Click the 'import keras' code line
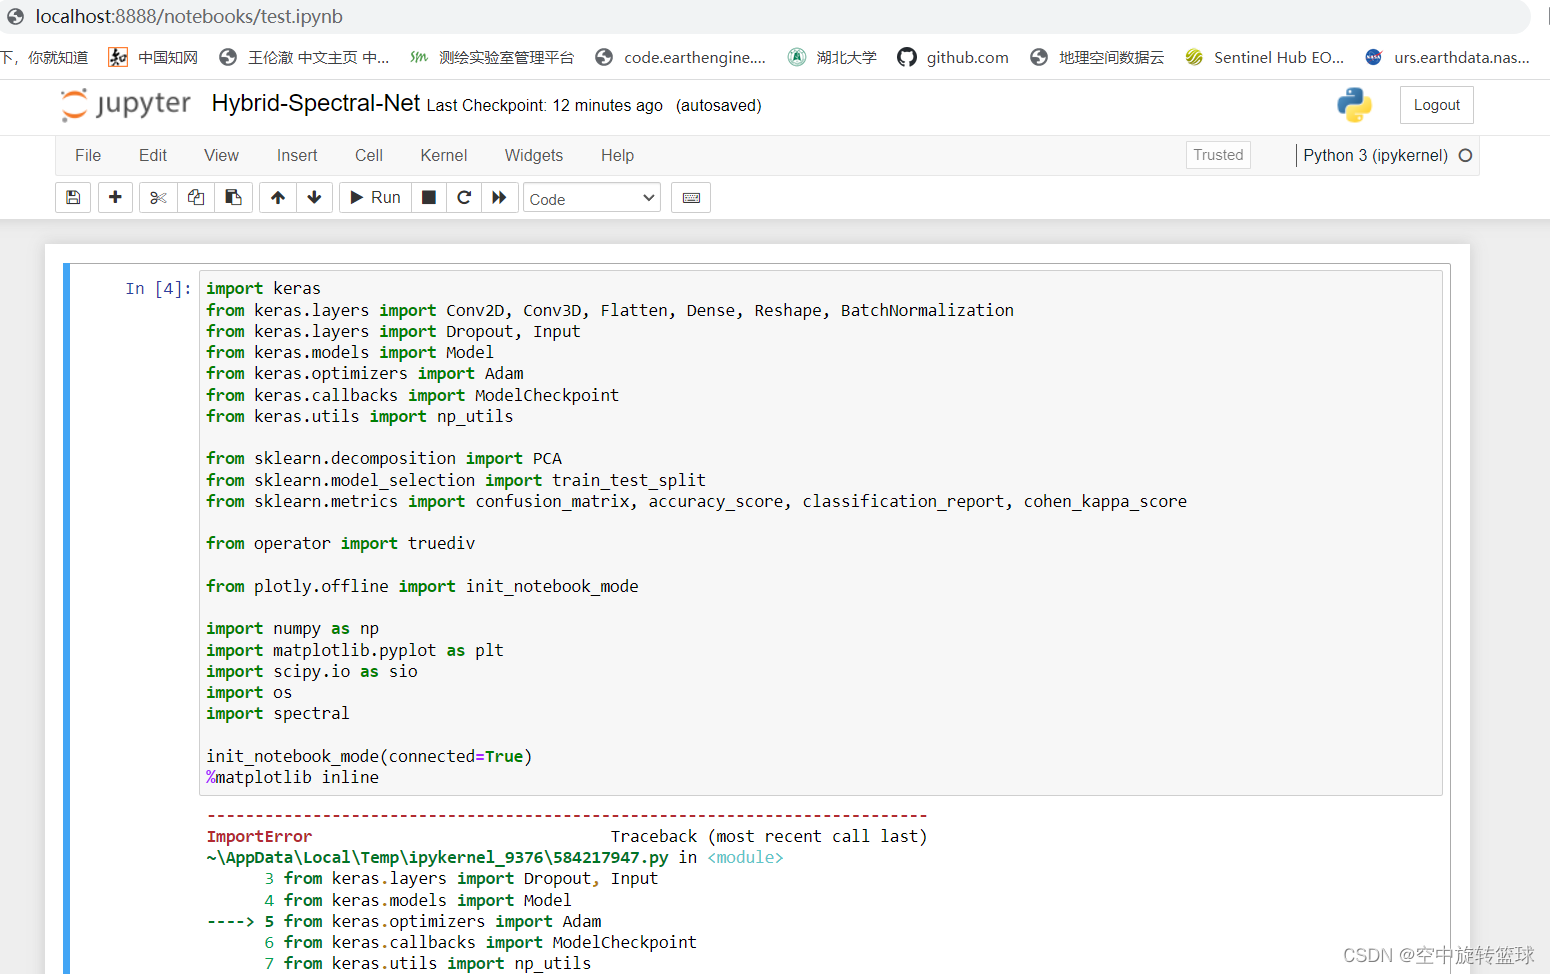The height and width of the screenshot is (974, 1550). tap(263, 289)
